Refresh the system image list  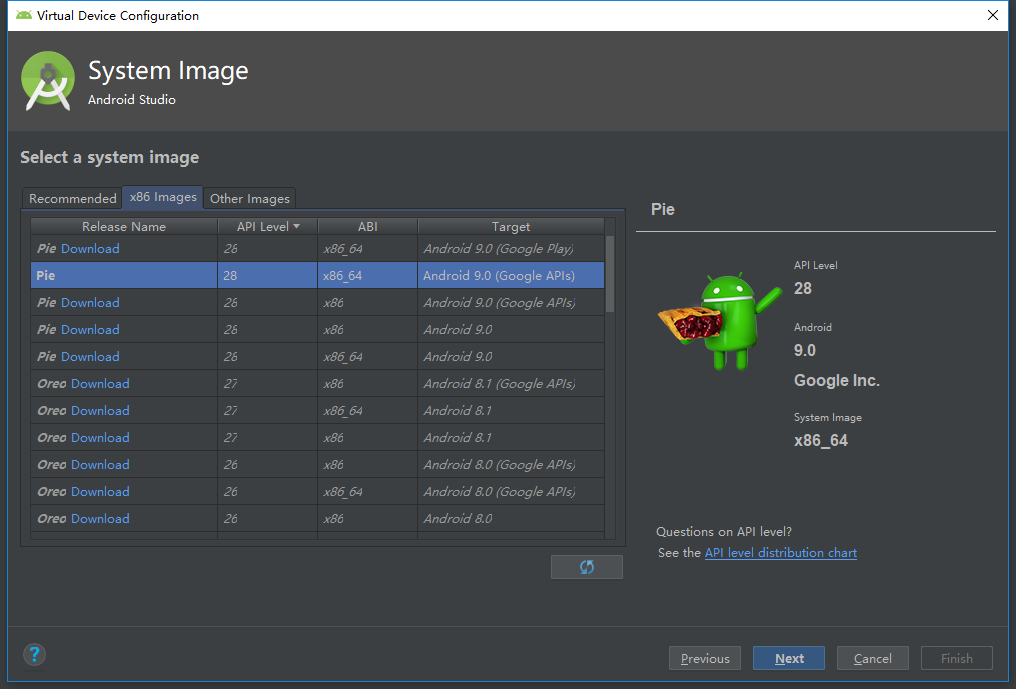(586, 567)
